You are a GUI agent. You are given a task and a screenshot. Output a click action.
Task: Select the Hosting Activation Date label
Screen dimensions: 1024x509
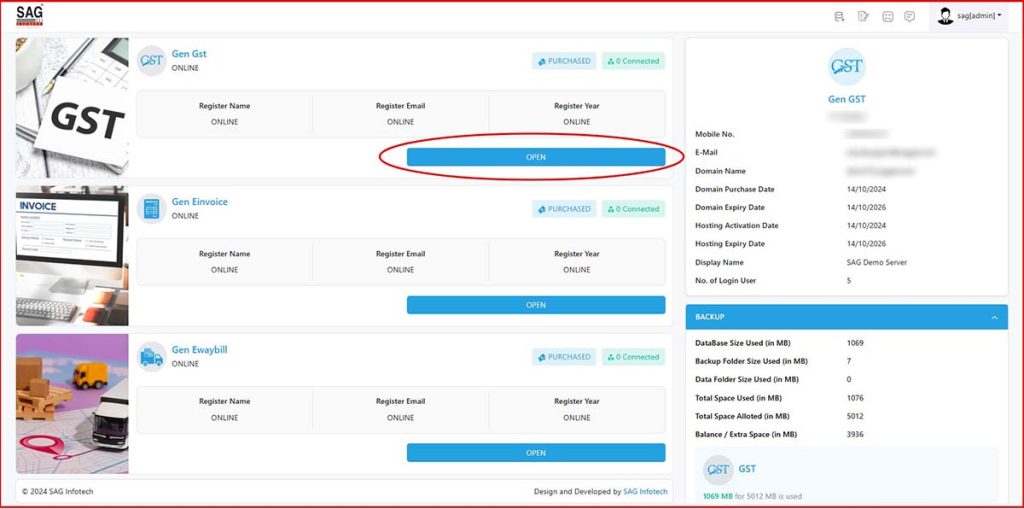click(737, 225)
